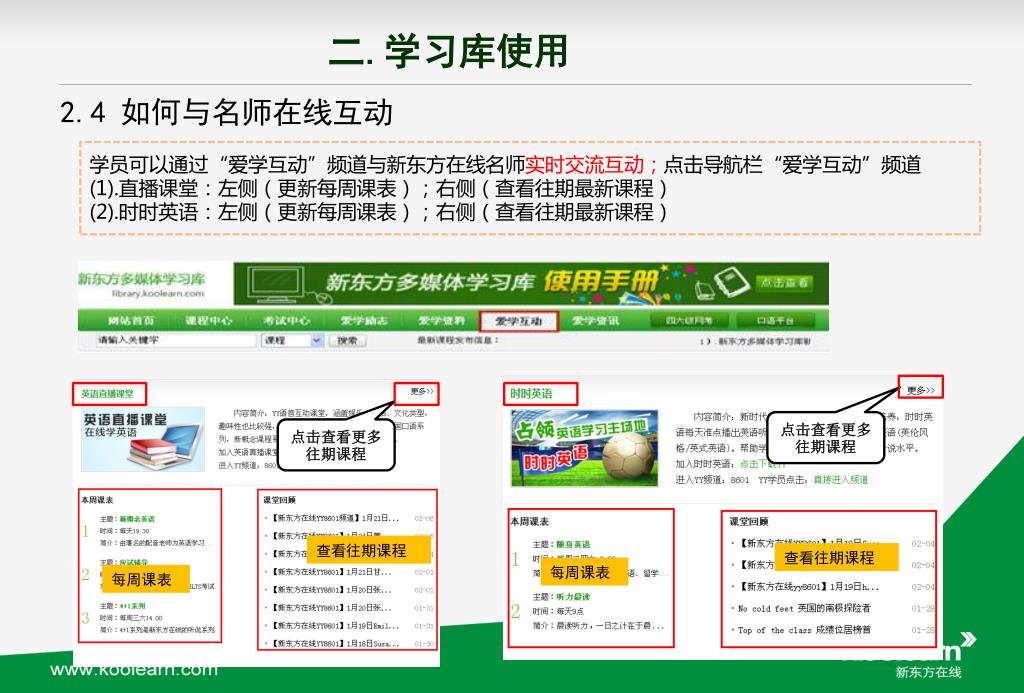
Task: Click 时间：每天9点 under 听力晨读
Action: 558,611
